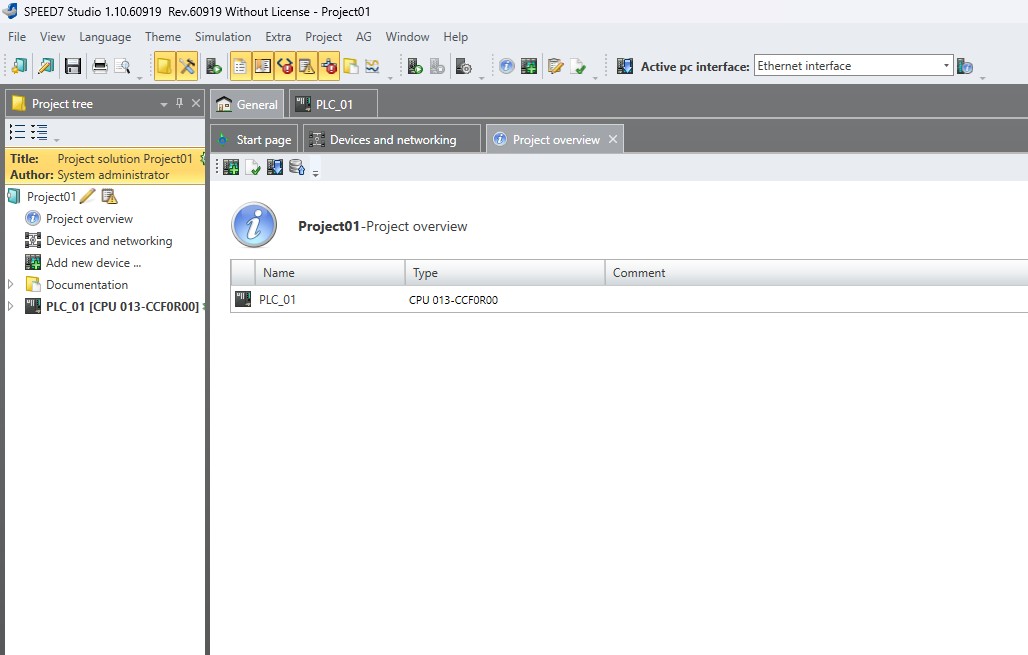Switch to the PLC_01 tab
The width and height of the screenshot is (1028, 655).
coord(333,104)
